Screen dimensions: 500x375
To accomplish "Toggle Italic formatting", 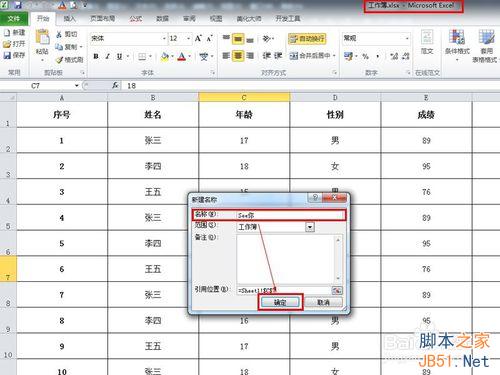I will (x=107, y=56).
